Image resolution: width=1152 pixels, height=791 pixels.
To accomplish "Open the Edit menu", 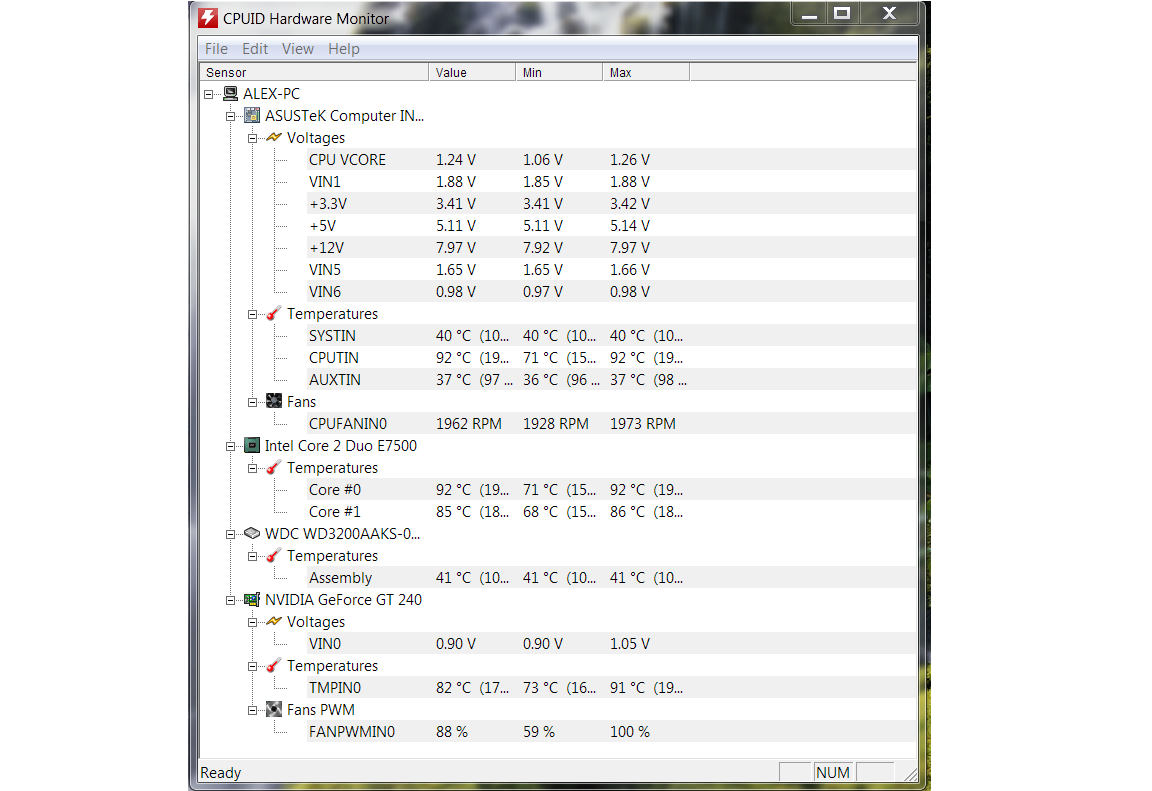I will tap(255, 49).
